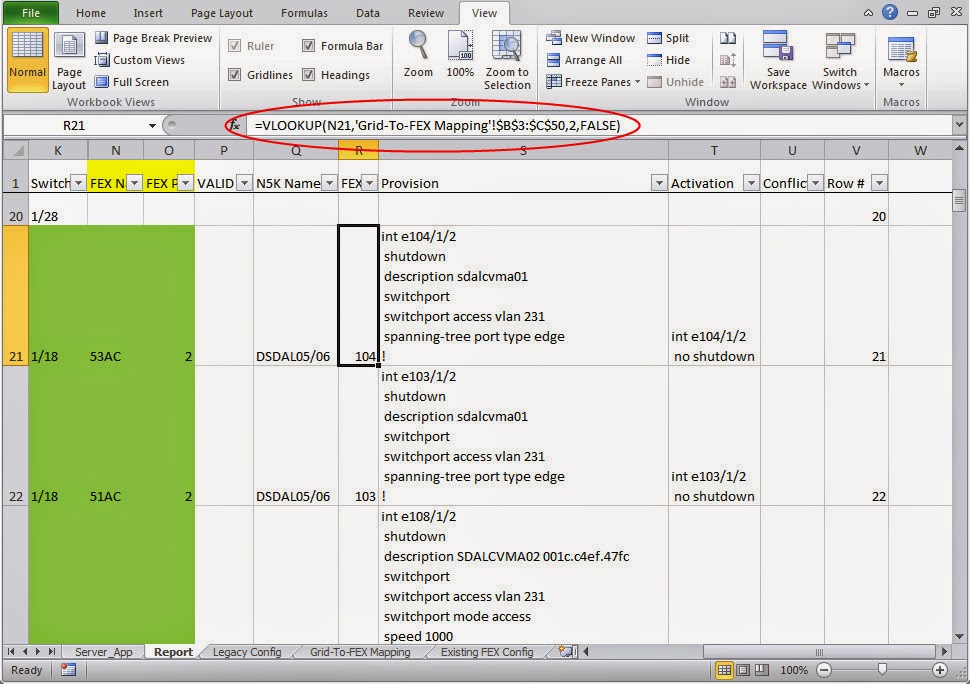Click the 100% zoom icon
This screenshot has width=970, height=684.
click(459, 52)
